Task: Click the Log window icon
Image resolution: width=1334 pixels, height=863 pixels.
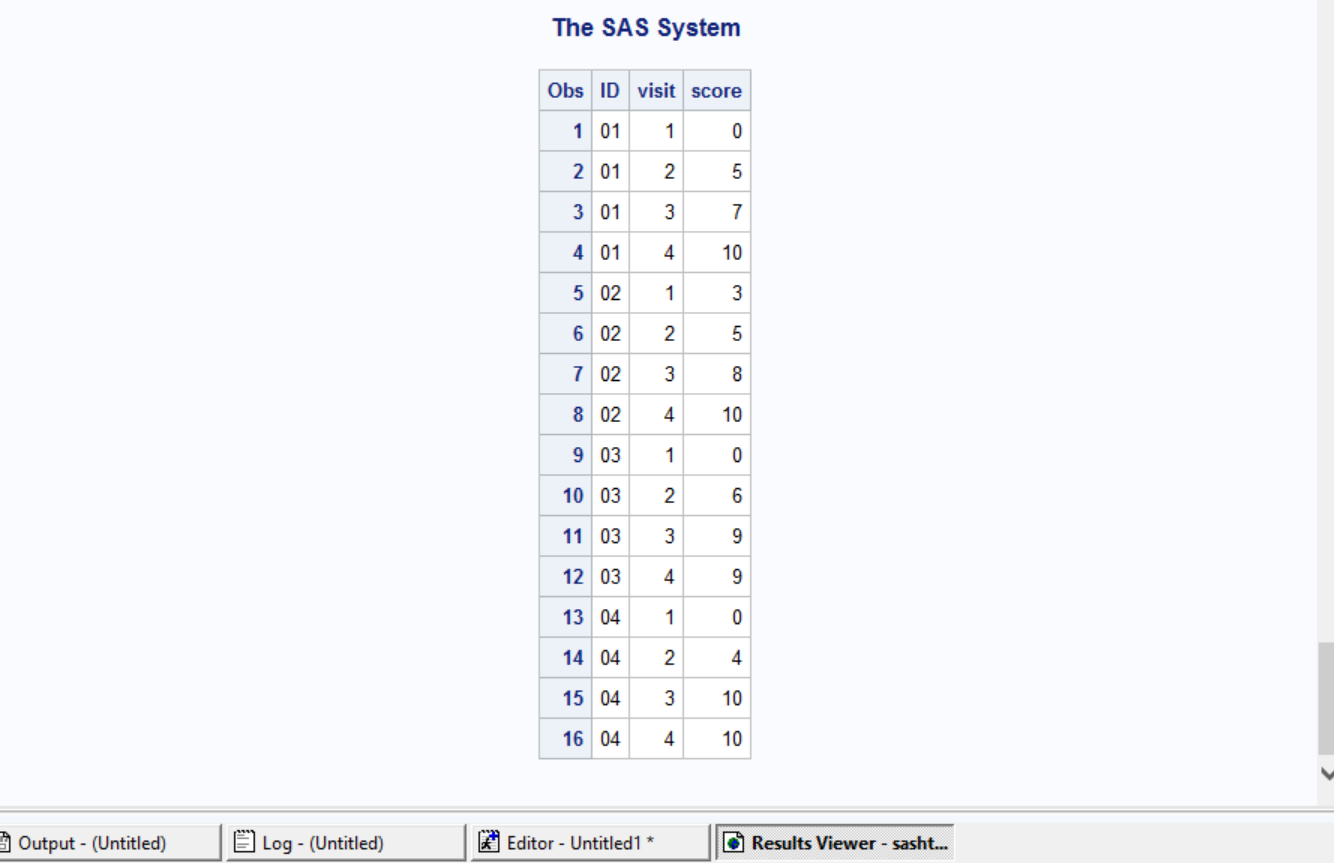Action: [243, 841]
